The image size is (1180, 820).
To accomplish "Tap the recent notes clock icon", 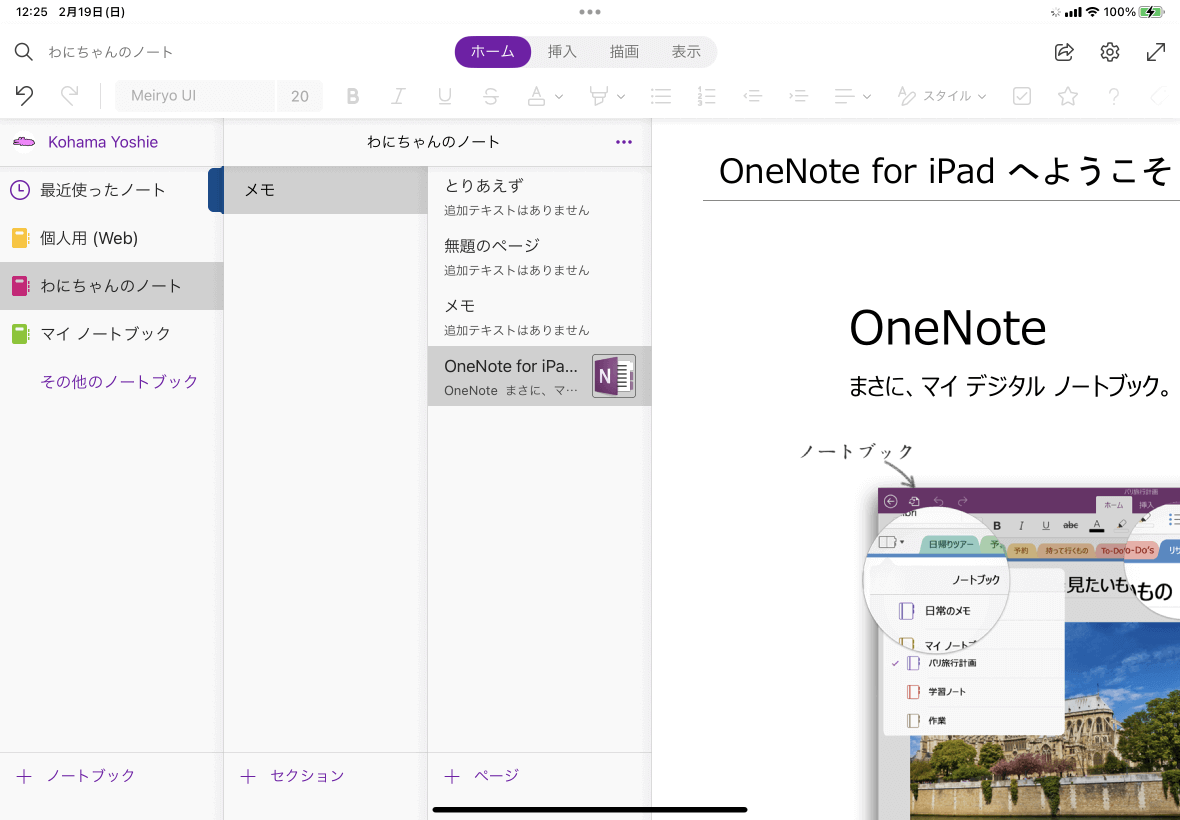I will (20, 190).
